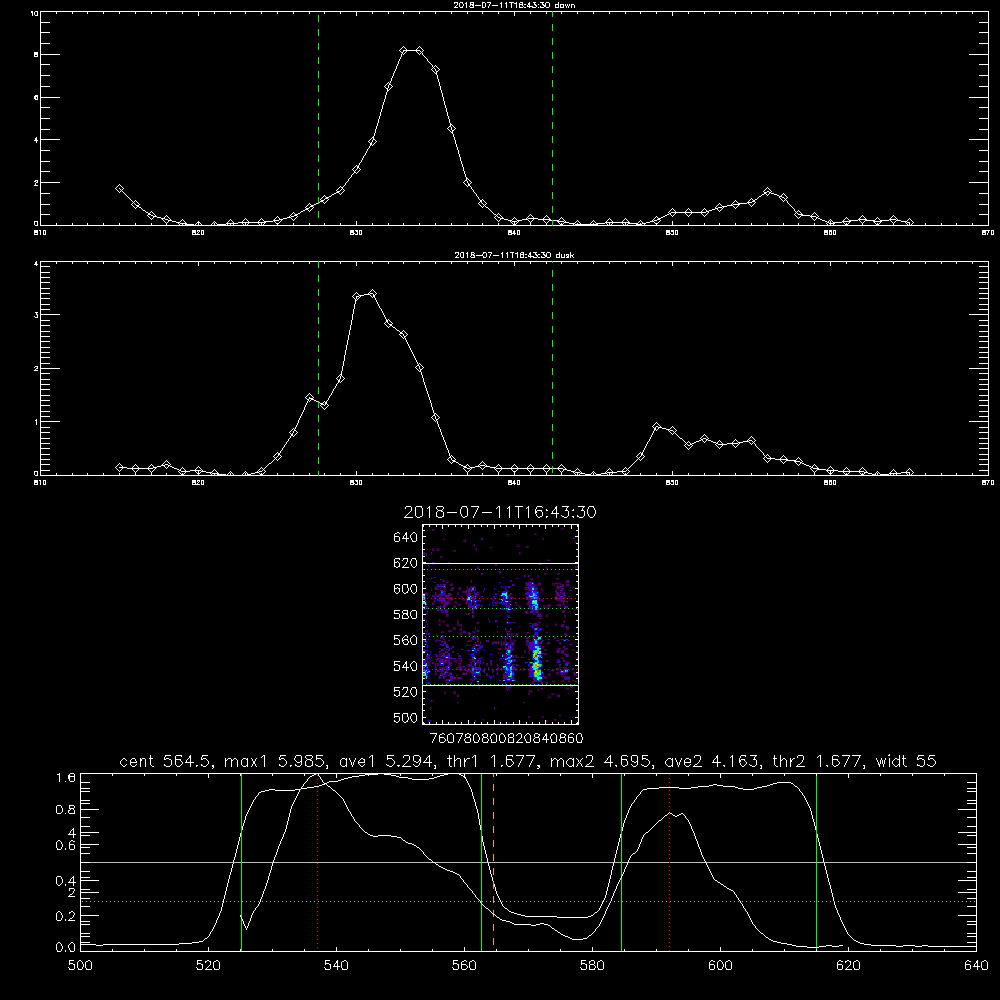Click the spectrogram image thumbnail

tap(501, 624)
